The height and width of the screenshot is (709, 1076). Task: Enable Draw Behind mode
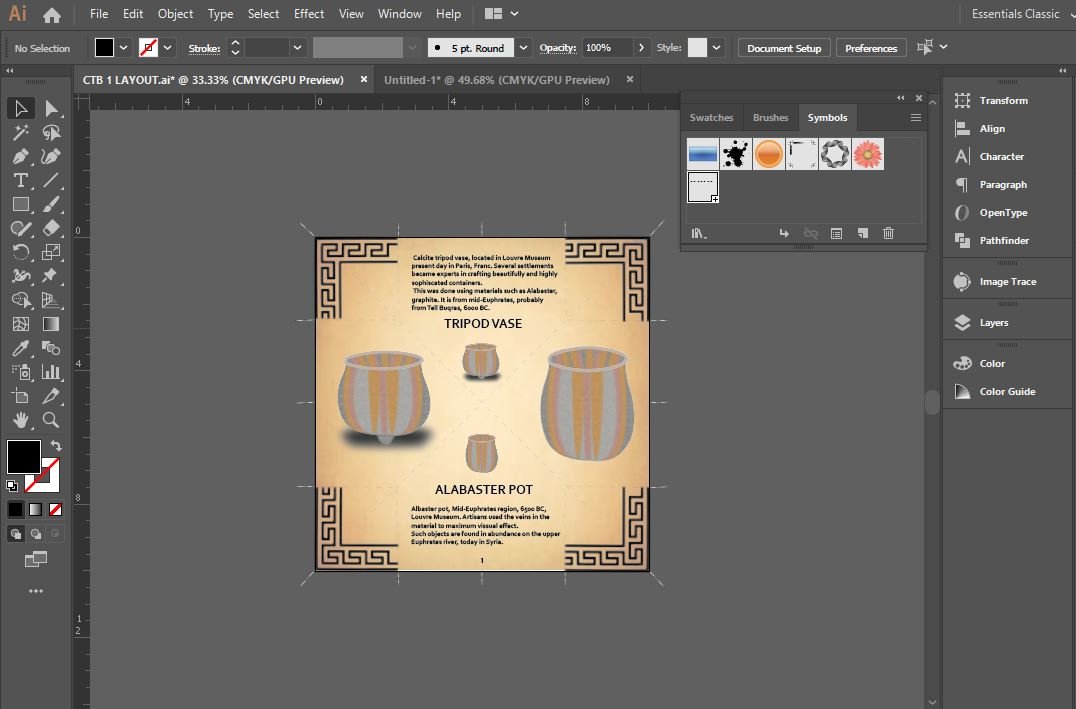(35, 534)
